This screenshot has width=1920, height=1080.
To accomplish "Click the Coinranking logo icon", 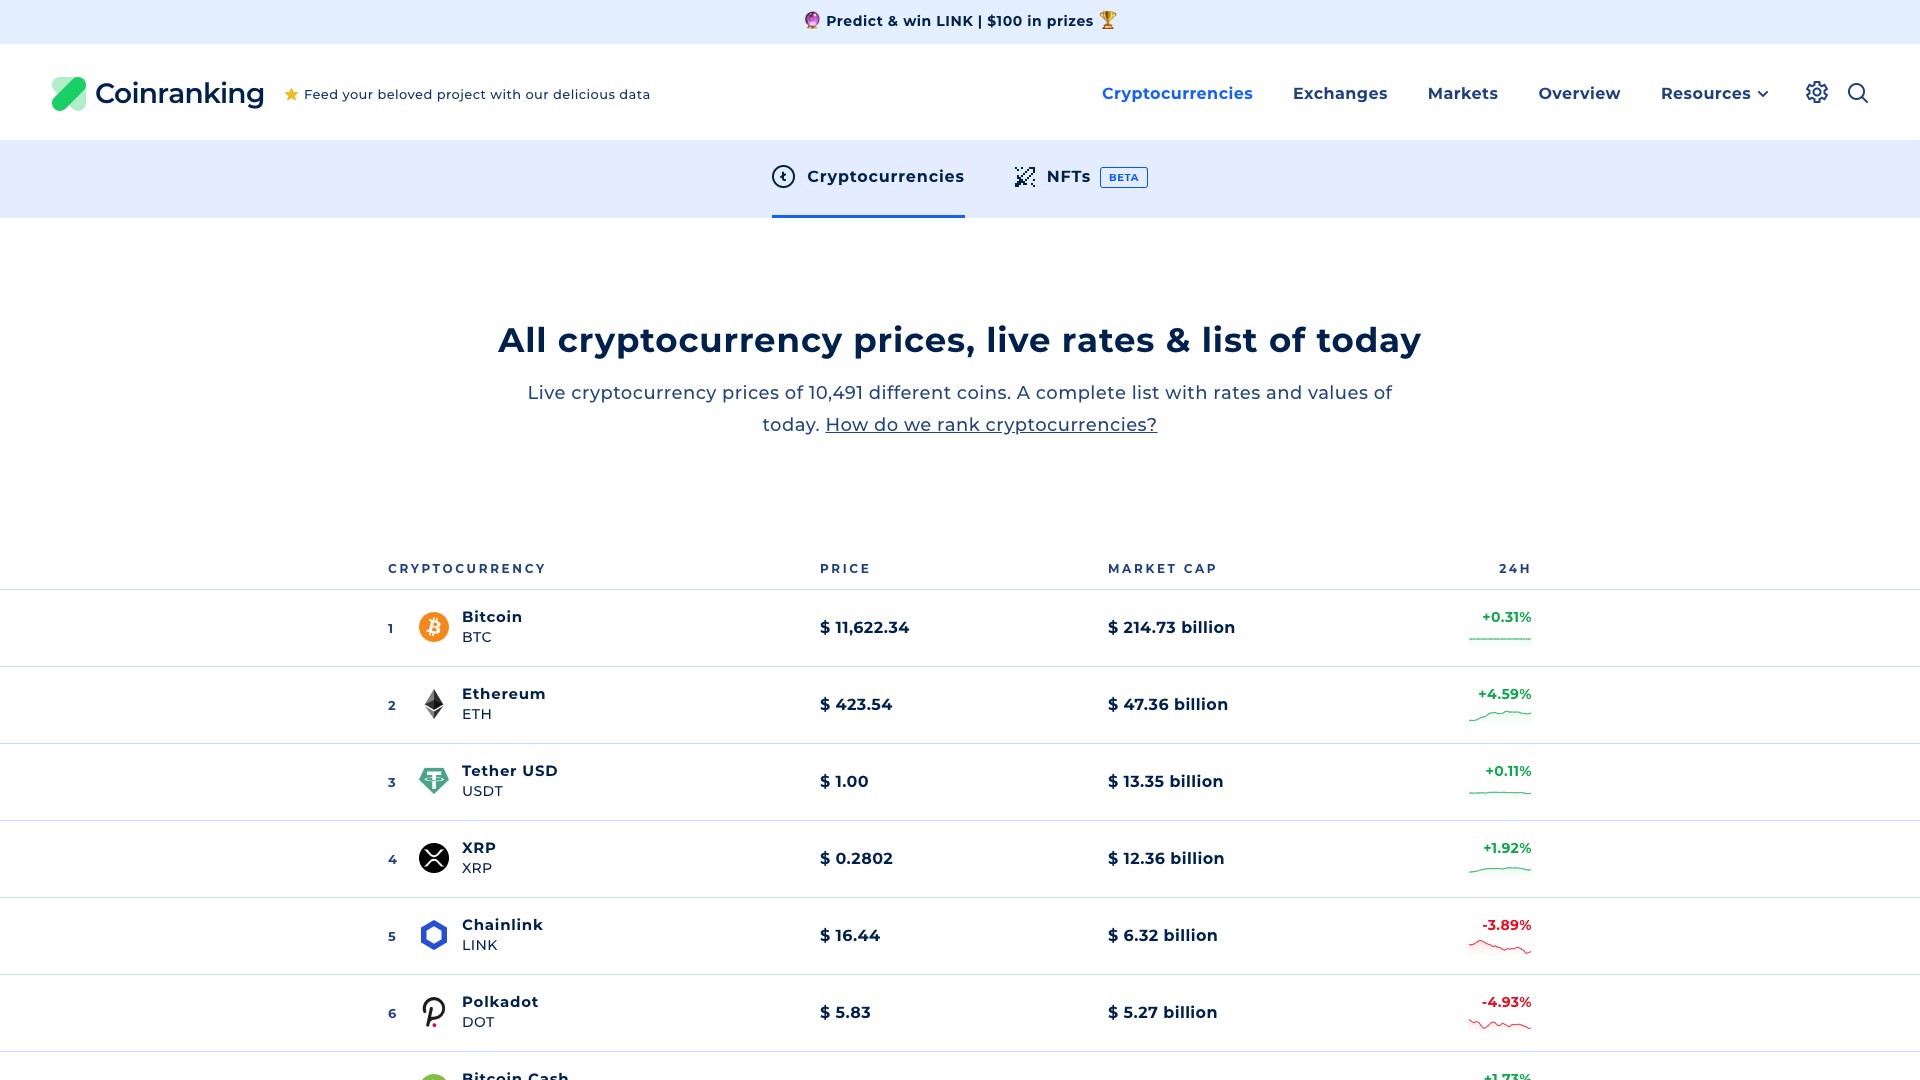I will (x=69, y=94).
